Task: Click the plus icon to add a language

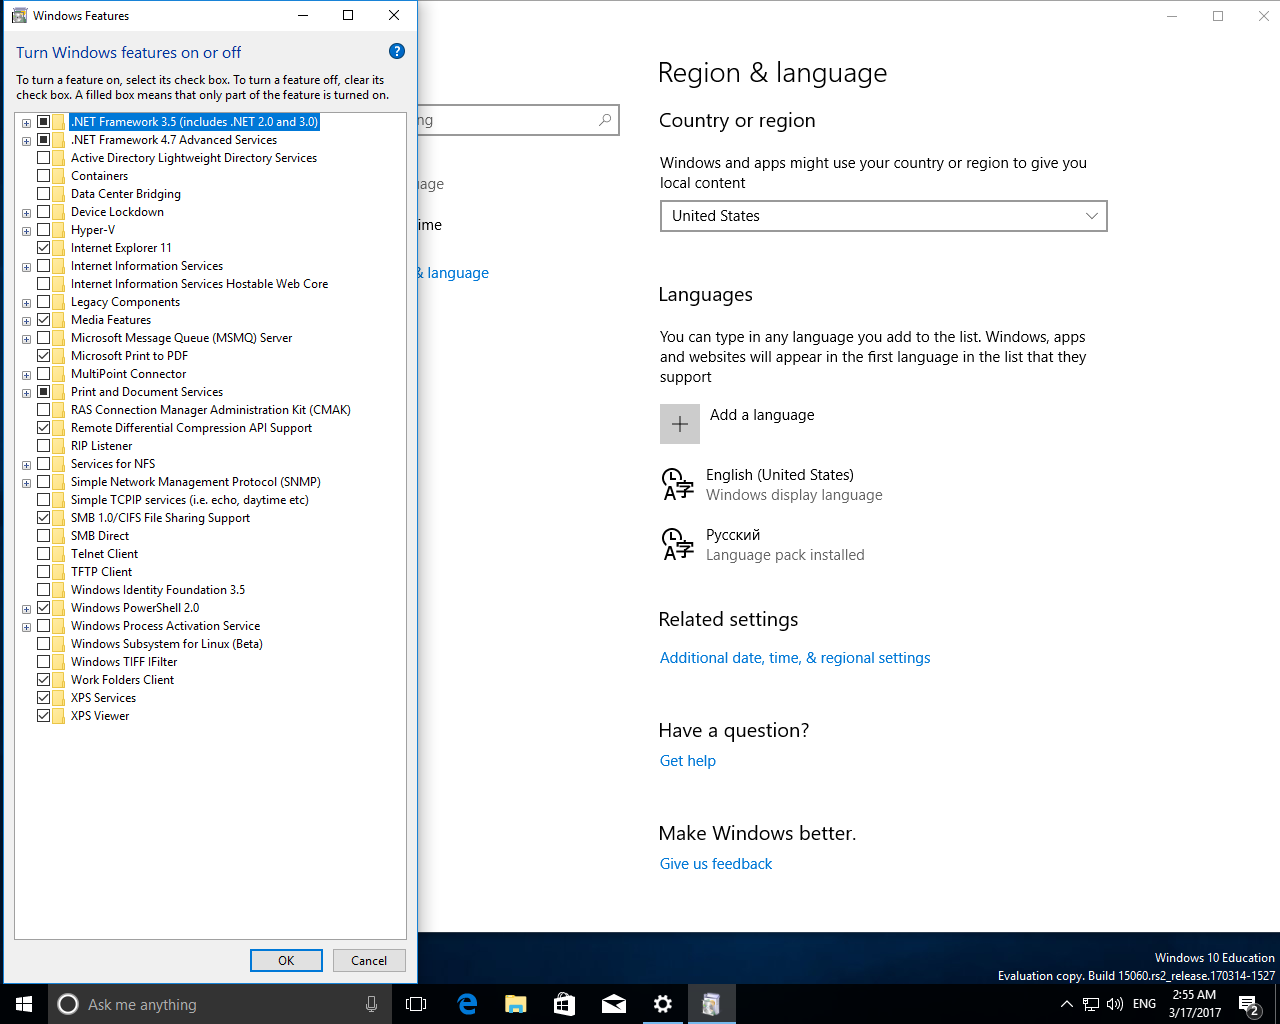Action: pyautogui.click(x=680, y=424)
